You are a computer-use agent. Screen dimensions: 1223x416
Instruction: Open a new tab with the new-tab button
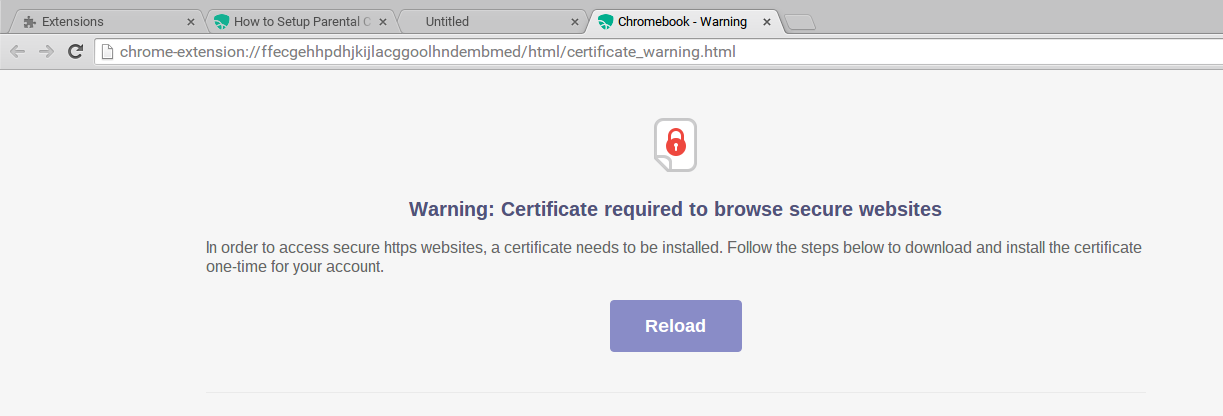coord(800,22)
